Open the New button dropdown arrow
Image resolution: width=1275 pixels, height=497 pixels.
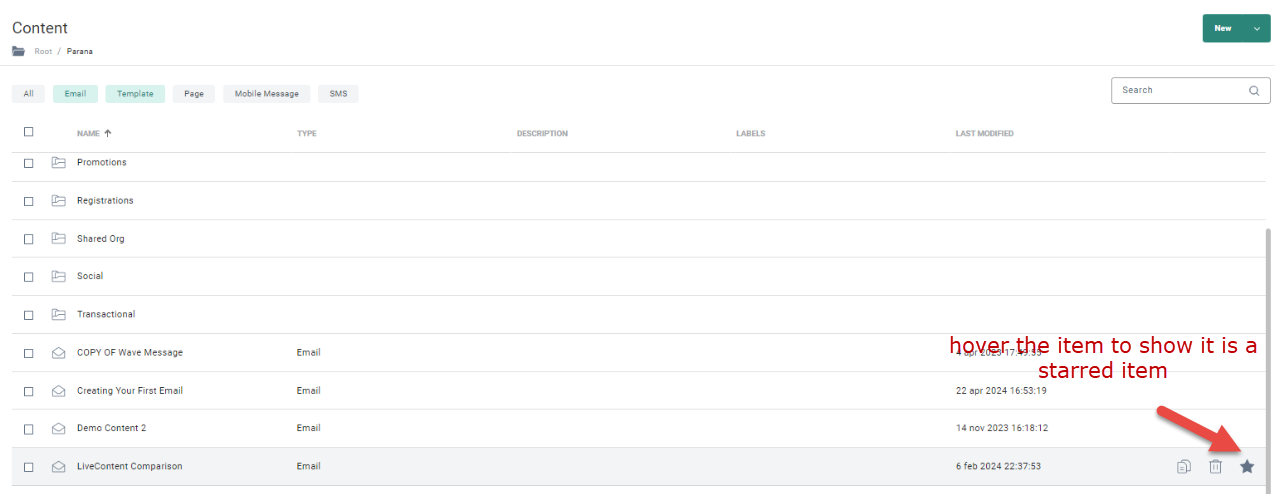(x=1257, y=29)
